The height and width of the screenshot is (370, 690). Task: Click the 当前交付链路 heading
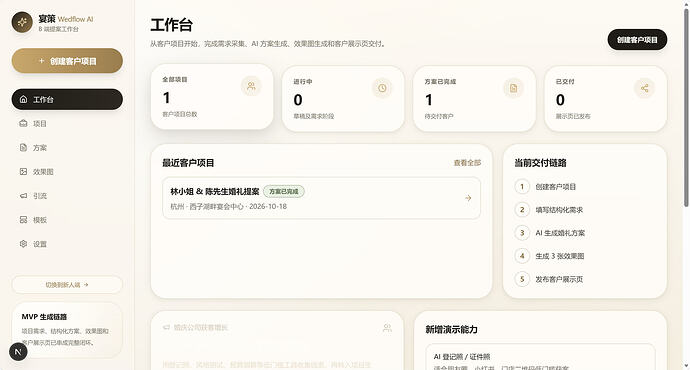540,163
